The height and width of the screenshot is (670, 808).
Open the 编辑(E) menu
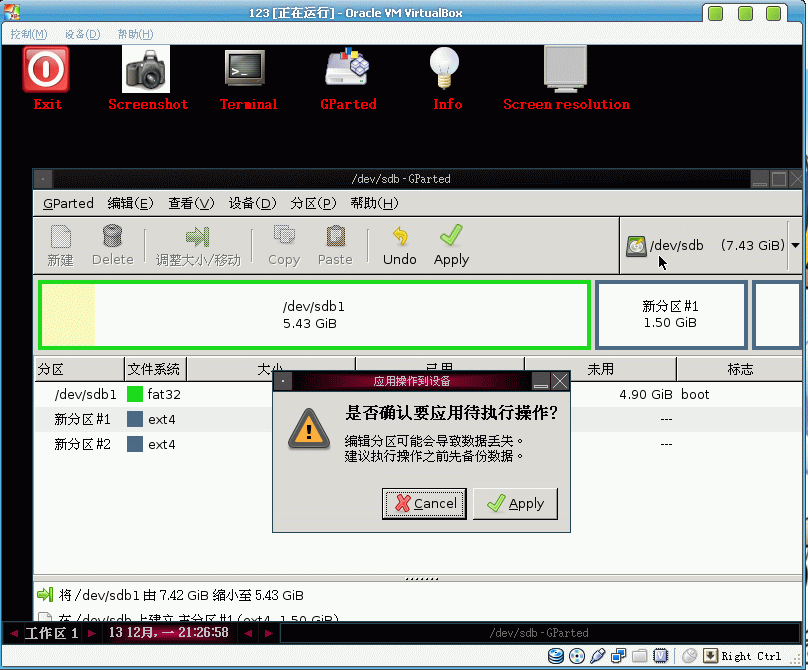click(x=130, y=204)
